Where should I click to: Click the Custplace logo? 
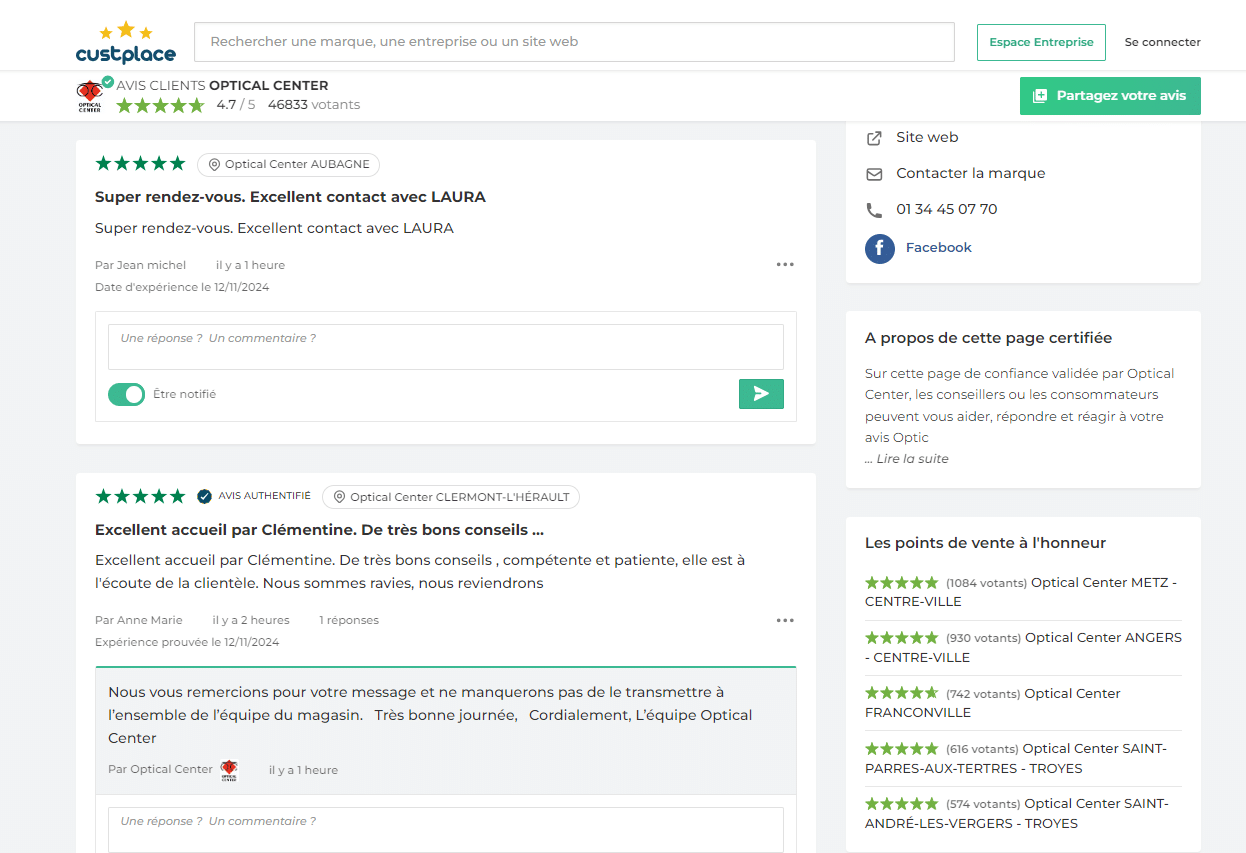click(x=125, y=42)
